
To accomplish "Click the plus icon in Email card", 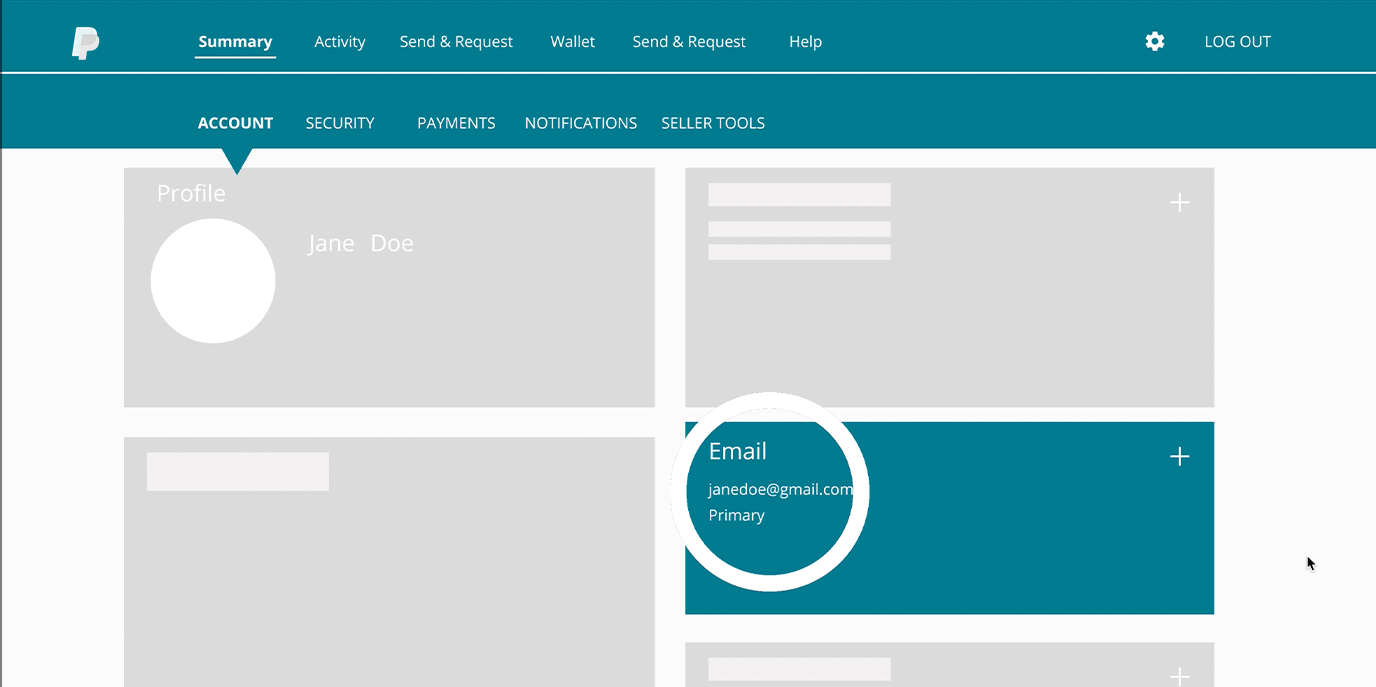I will click(x=1180, y=457).
